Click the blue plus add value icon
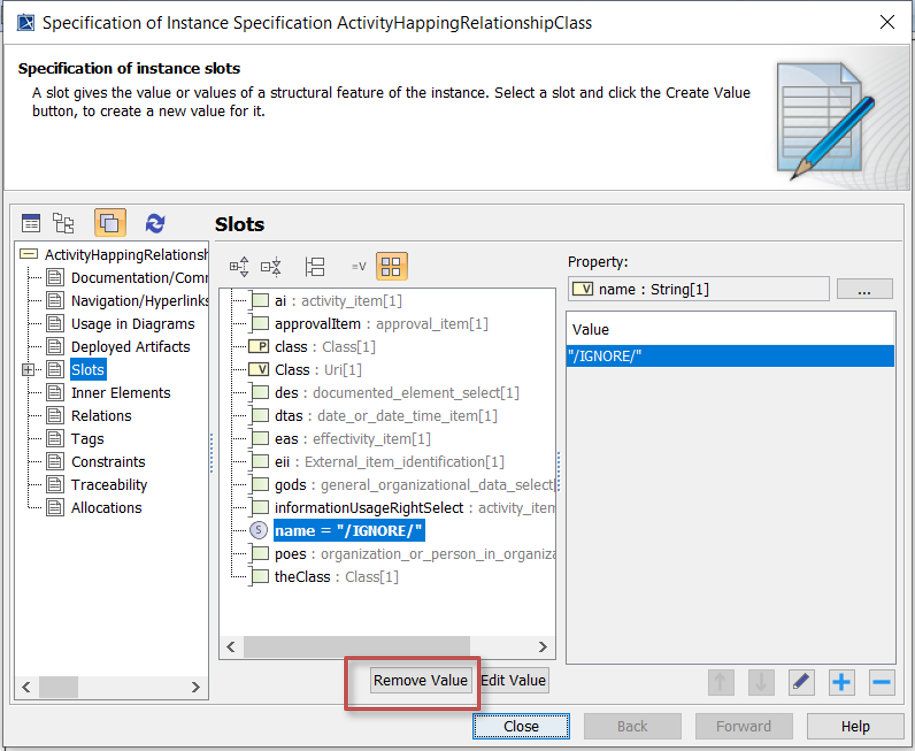 click(841, 682)
